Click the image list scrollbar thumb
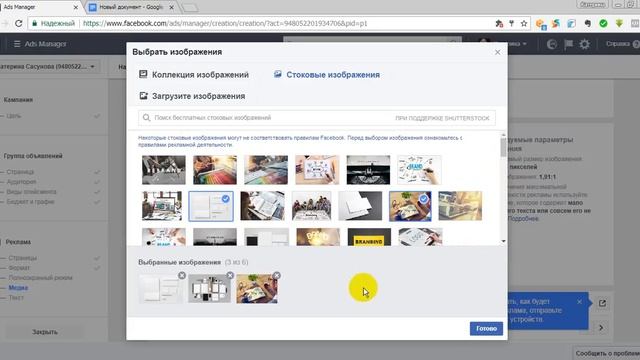 503,147
